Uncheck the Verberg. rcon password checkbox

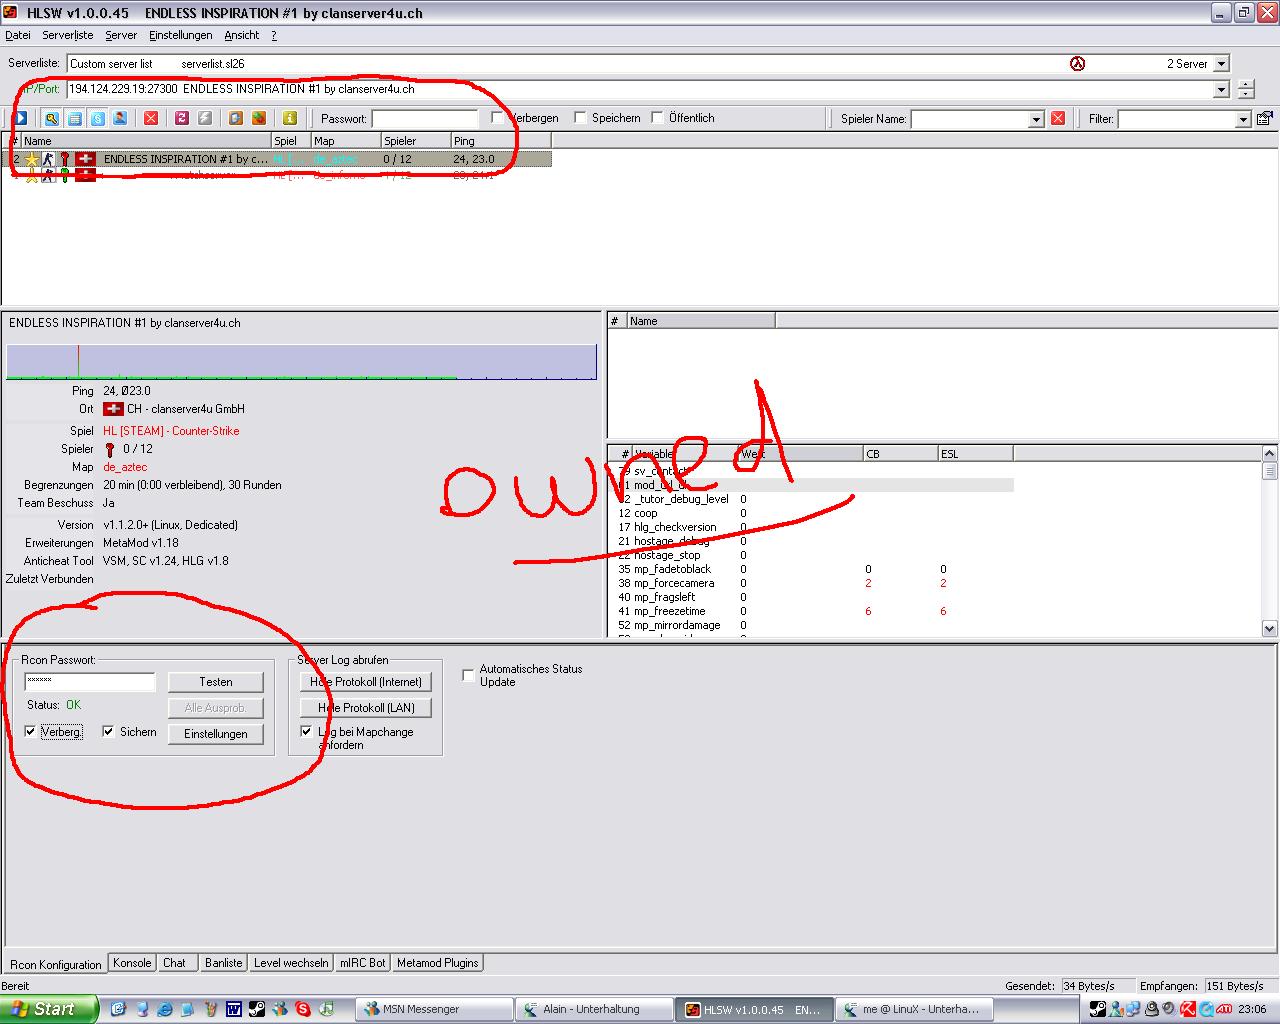tap(31, 732)
